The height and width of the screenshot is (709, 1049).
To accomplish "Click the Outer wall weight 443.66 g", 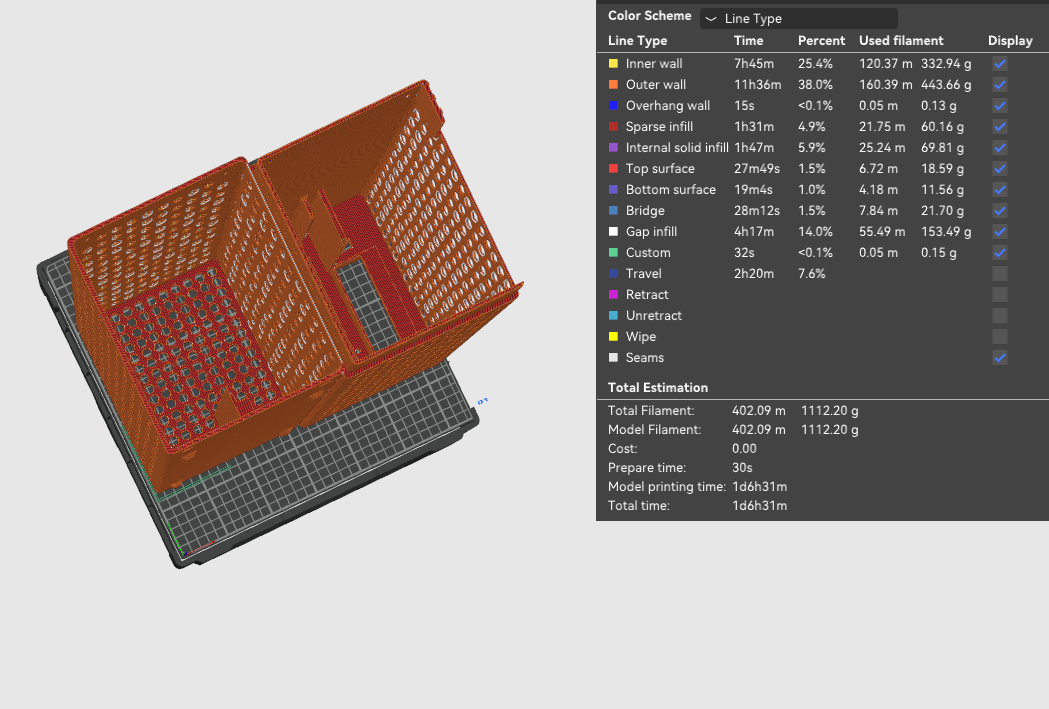I will (945, 84).
